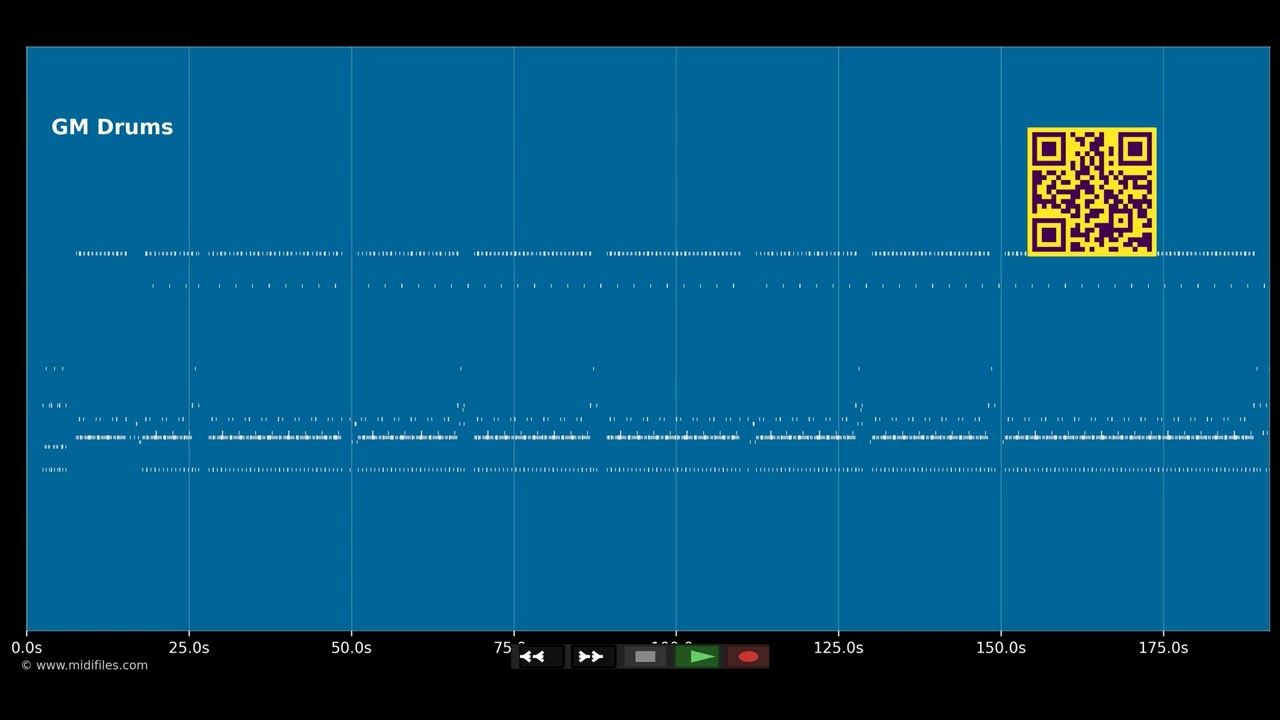Screen dimensions: 1280x720
Task: Click the yellow QR code image
Action: point(1092,192)
